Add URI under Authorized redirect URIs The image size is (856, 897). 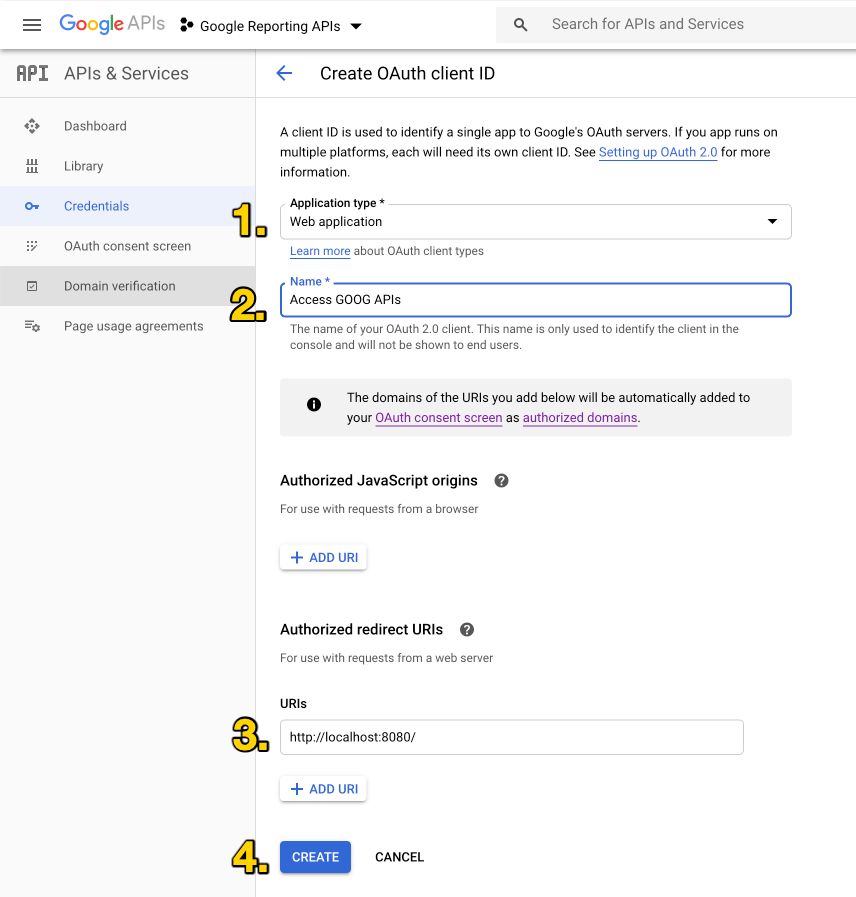[x=323, y=789]
